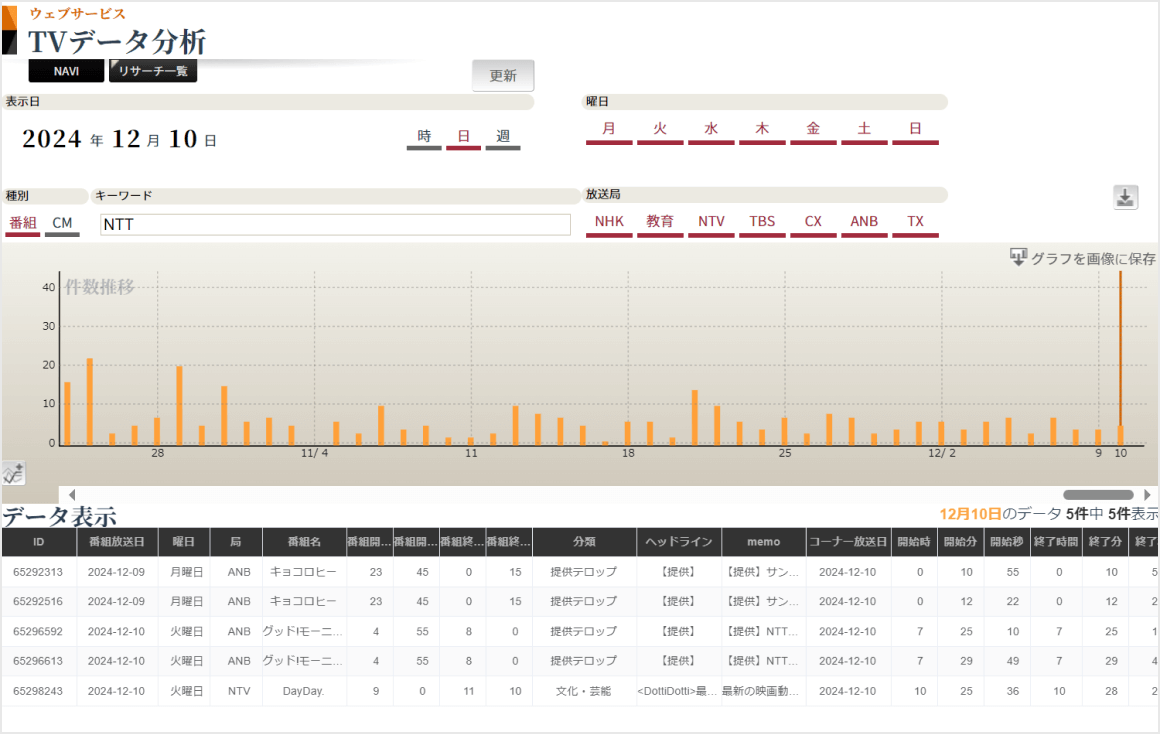Click the orange bar marker at date 10
1160x734 pixels.
(1120, 432)
